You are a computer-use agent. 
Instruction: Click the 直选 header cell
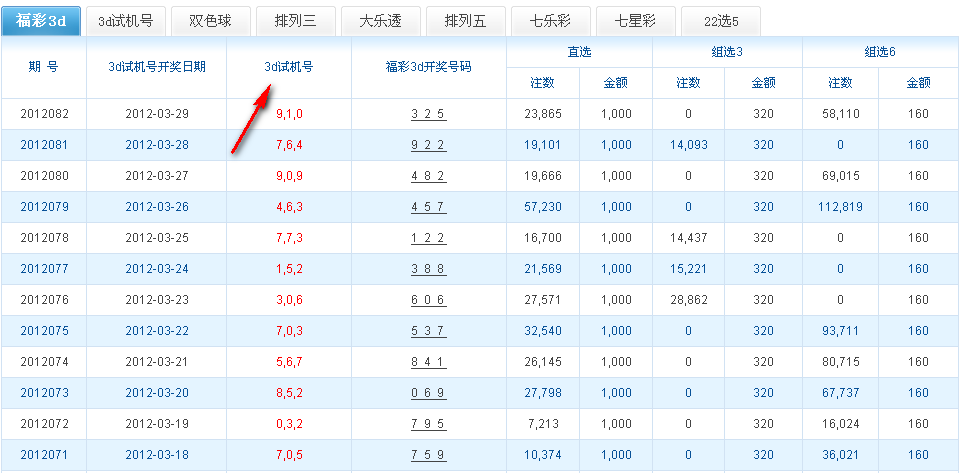[x=579, y=52]
